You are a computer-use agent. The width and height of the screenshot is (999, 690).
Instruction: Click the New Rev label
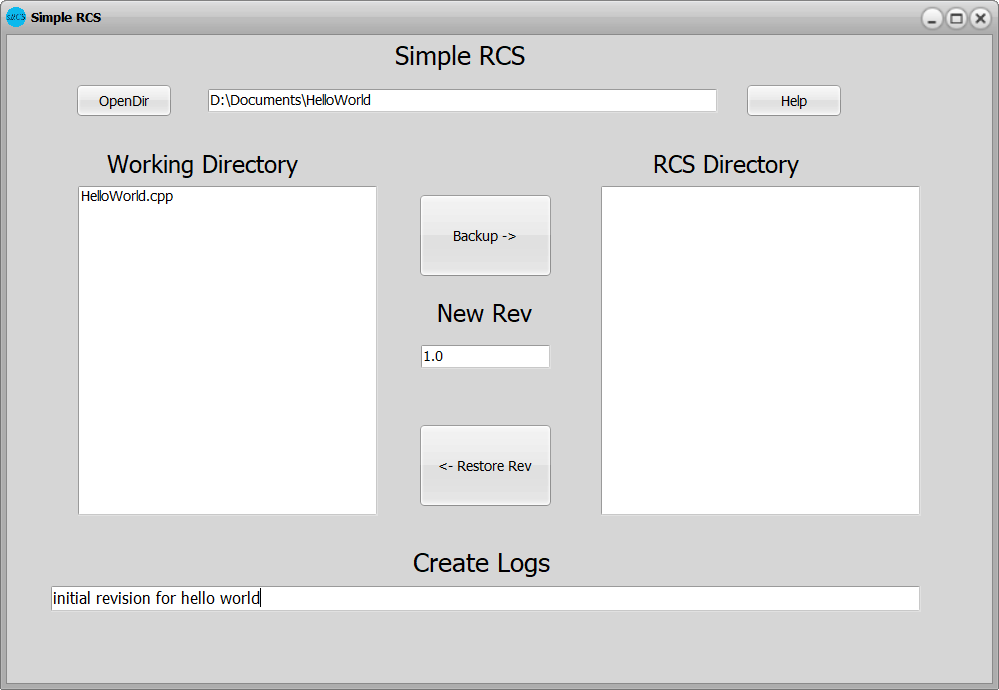(x=484, y=314)
